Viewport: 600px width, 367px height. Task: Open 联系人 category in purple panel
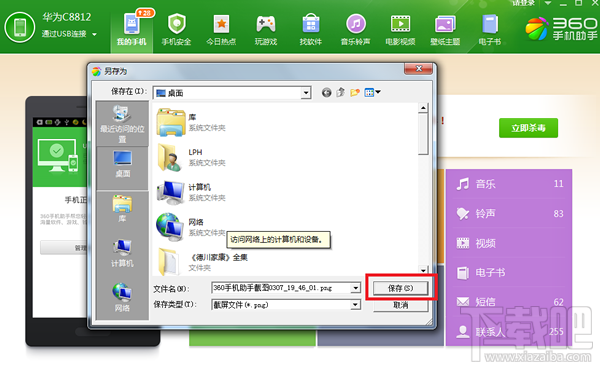coord(509,331)
